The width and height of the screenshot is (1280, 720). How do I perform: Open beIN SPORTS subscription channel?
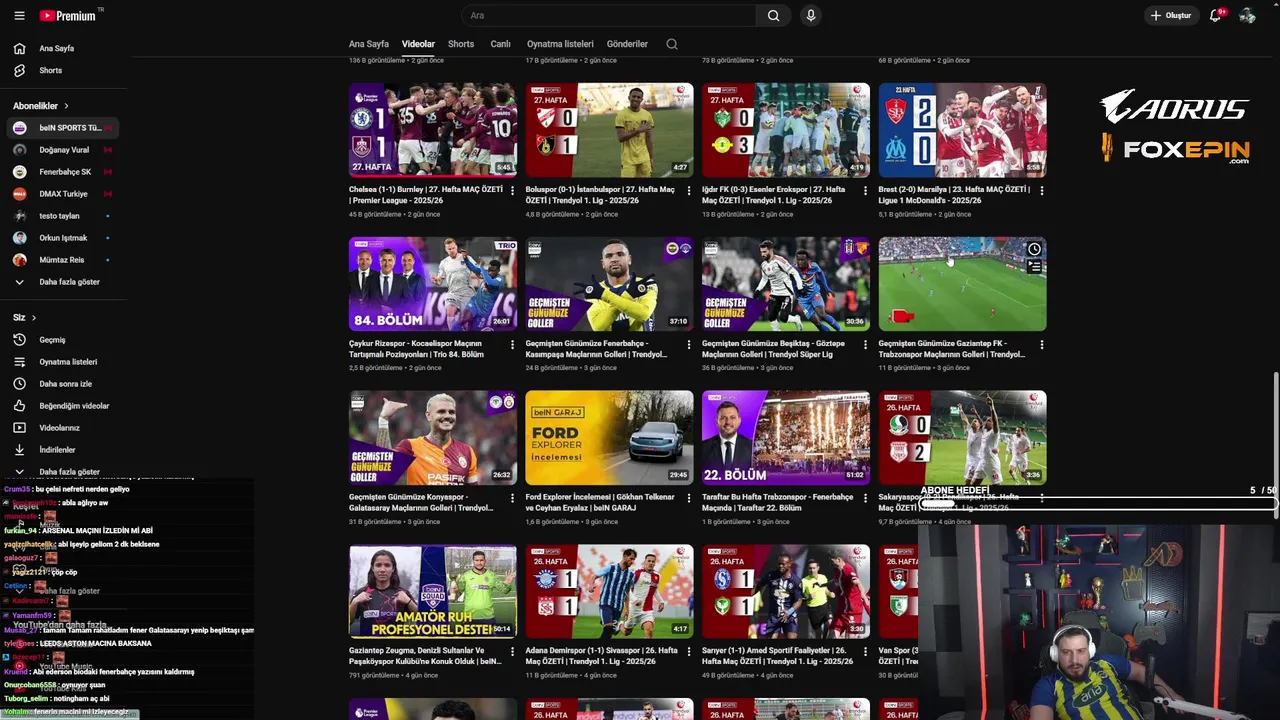pos(63,128)
